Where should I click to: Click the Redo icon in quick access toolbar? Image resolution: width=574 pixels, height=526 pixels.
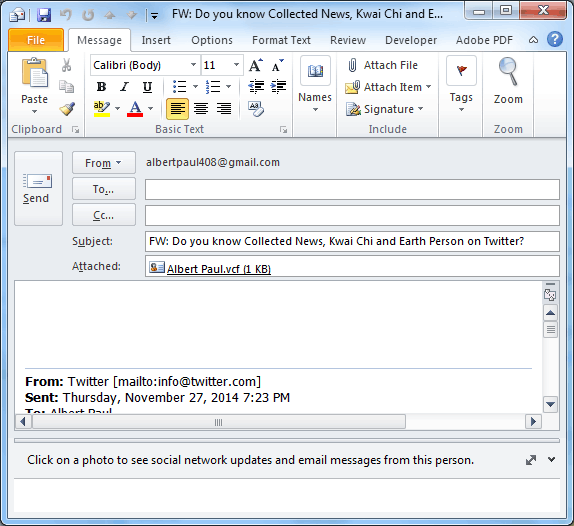click(88, 15)
